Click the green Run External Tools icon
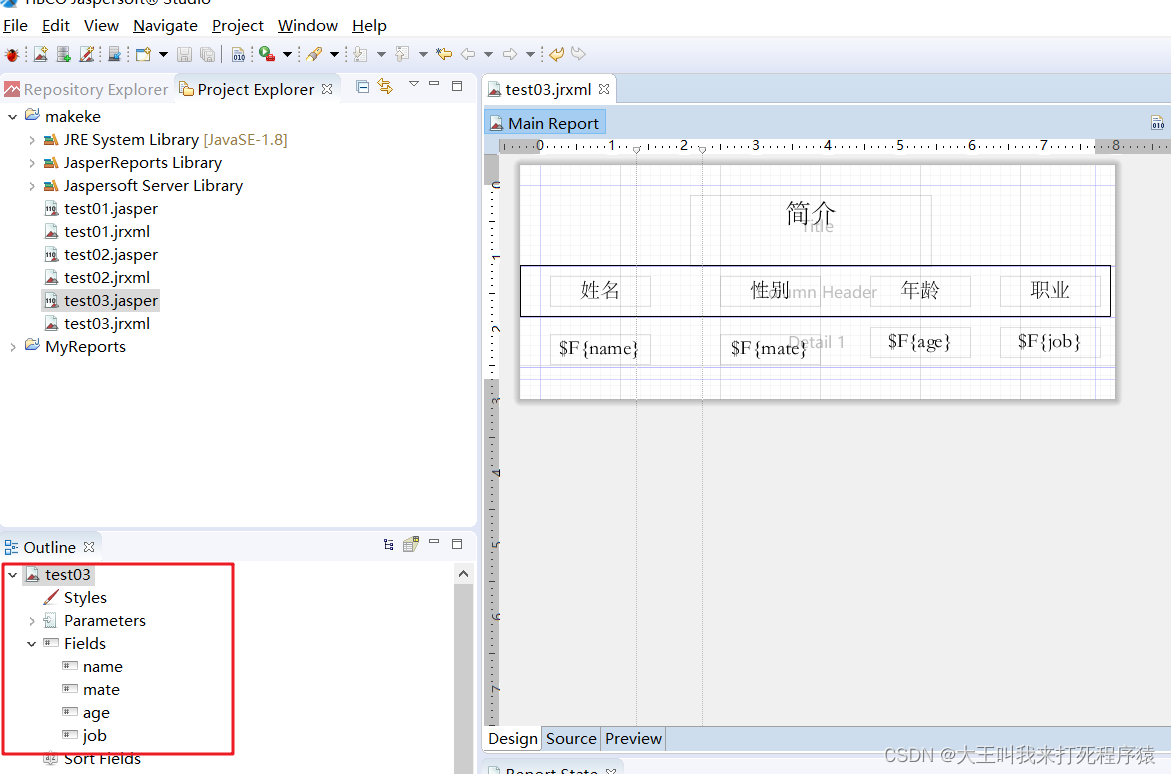The image size is (1171, 774). click(267, 54)
